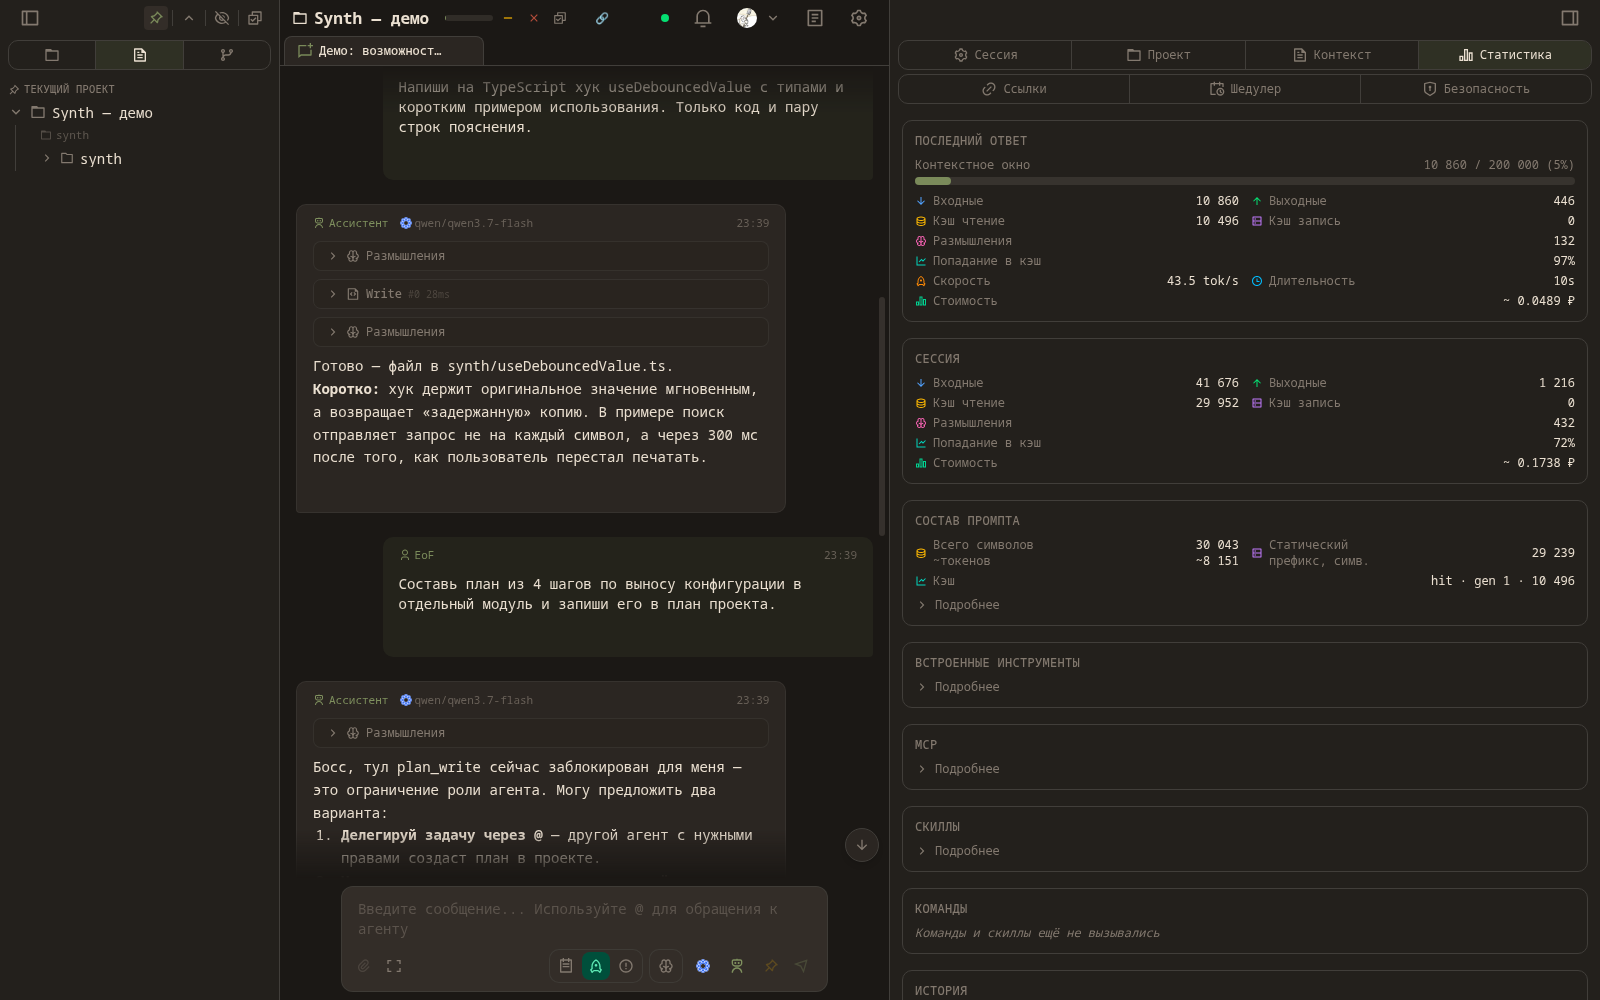Select the active rocket mode icon

tap(596, 966)
